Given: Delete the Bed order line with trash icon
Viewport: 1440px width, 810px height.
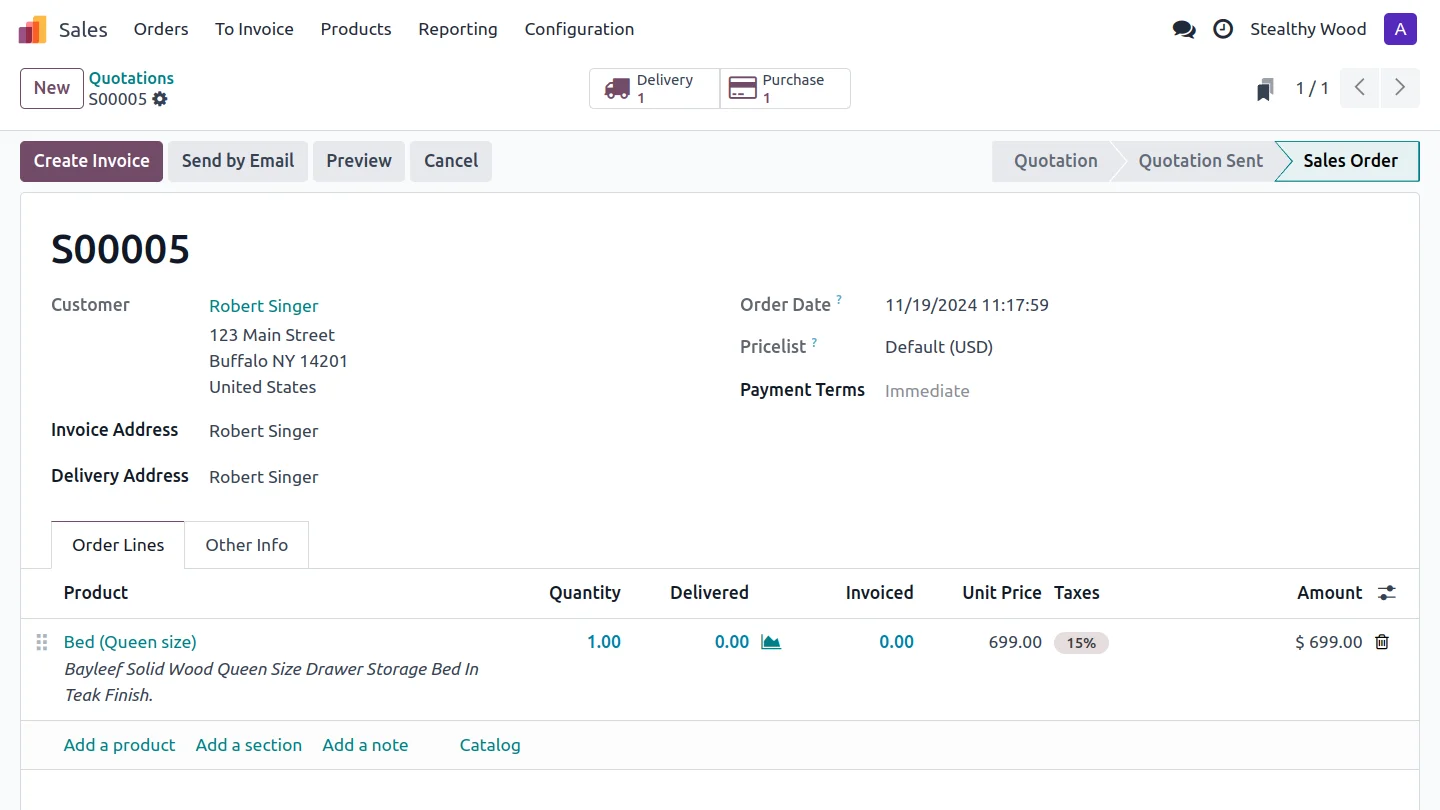Looking at the screenshot, I should pos(1382,642).
